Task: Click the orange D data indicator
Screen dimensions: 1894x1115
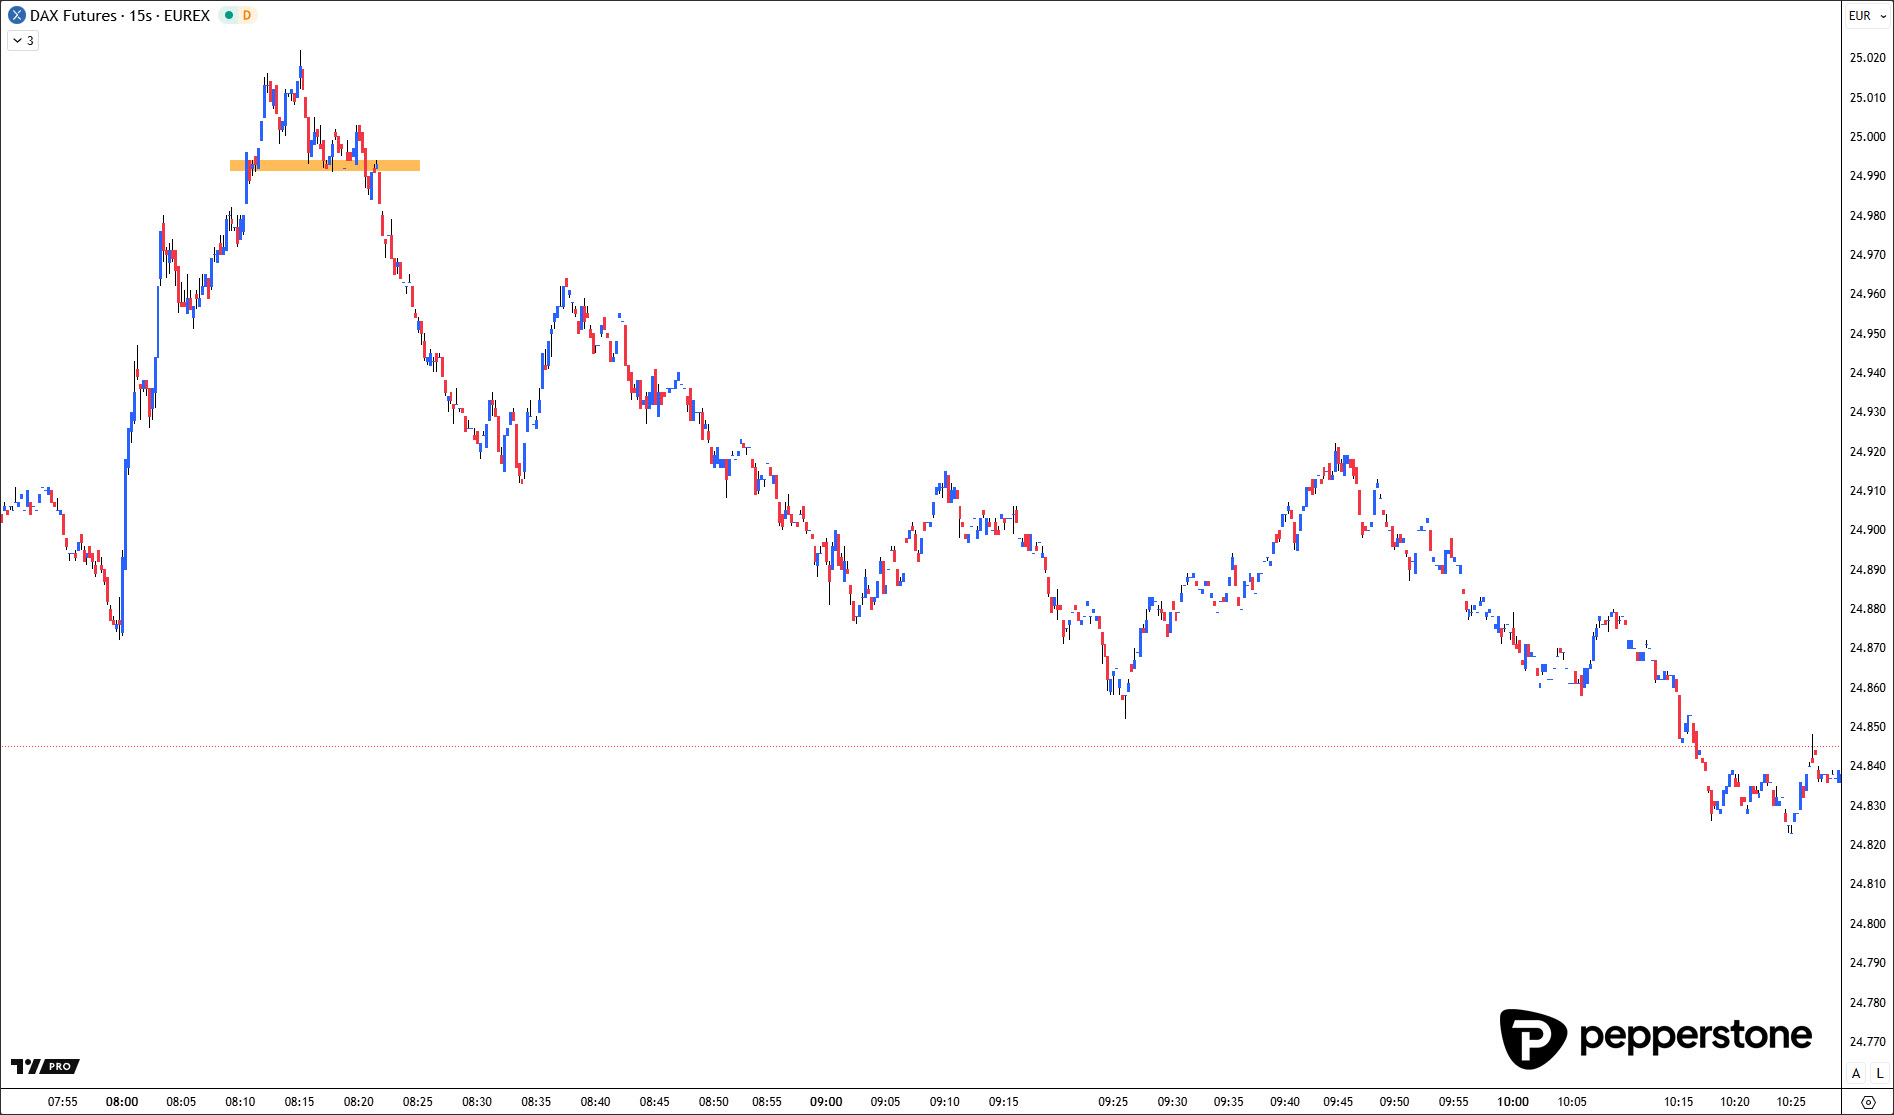Action: (x=247, y=16)
